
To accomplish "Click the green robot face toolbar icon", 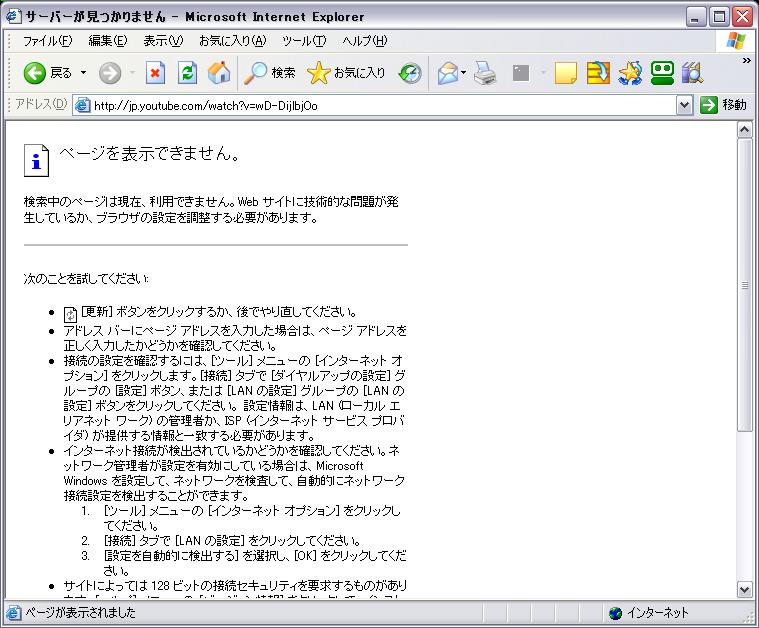I will [x=661, y=73].
